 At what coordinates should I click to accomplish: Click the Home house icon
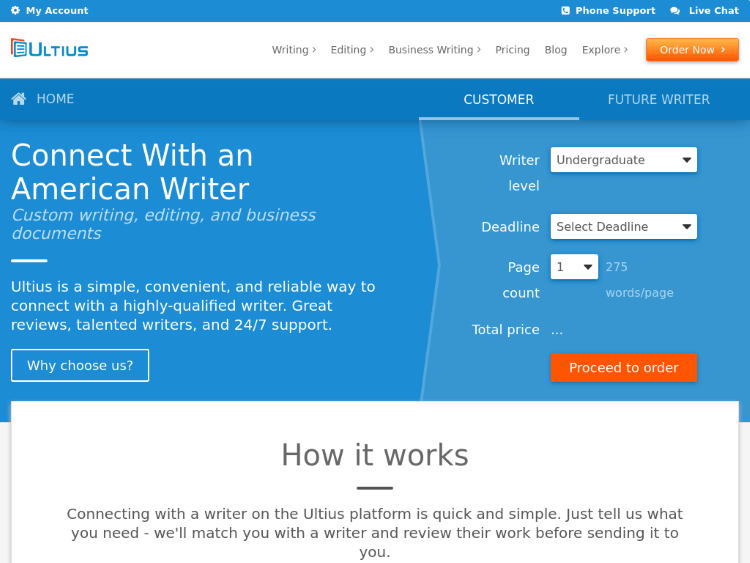pyautogui.click(x=19, y=99)
